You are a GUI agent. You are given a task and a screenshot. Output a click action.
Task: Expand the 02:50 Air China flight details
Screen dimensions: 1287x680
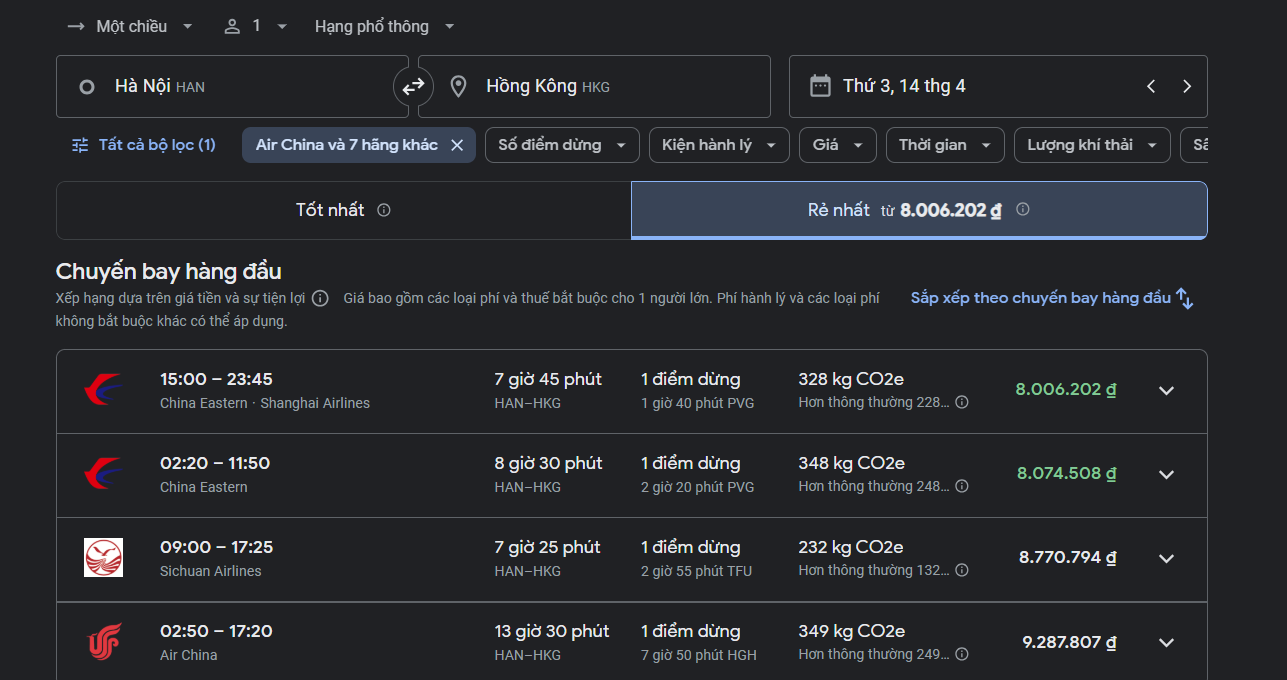1166,643
